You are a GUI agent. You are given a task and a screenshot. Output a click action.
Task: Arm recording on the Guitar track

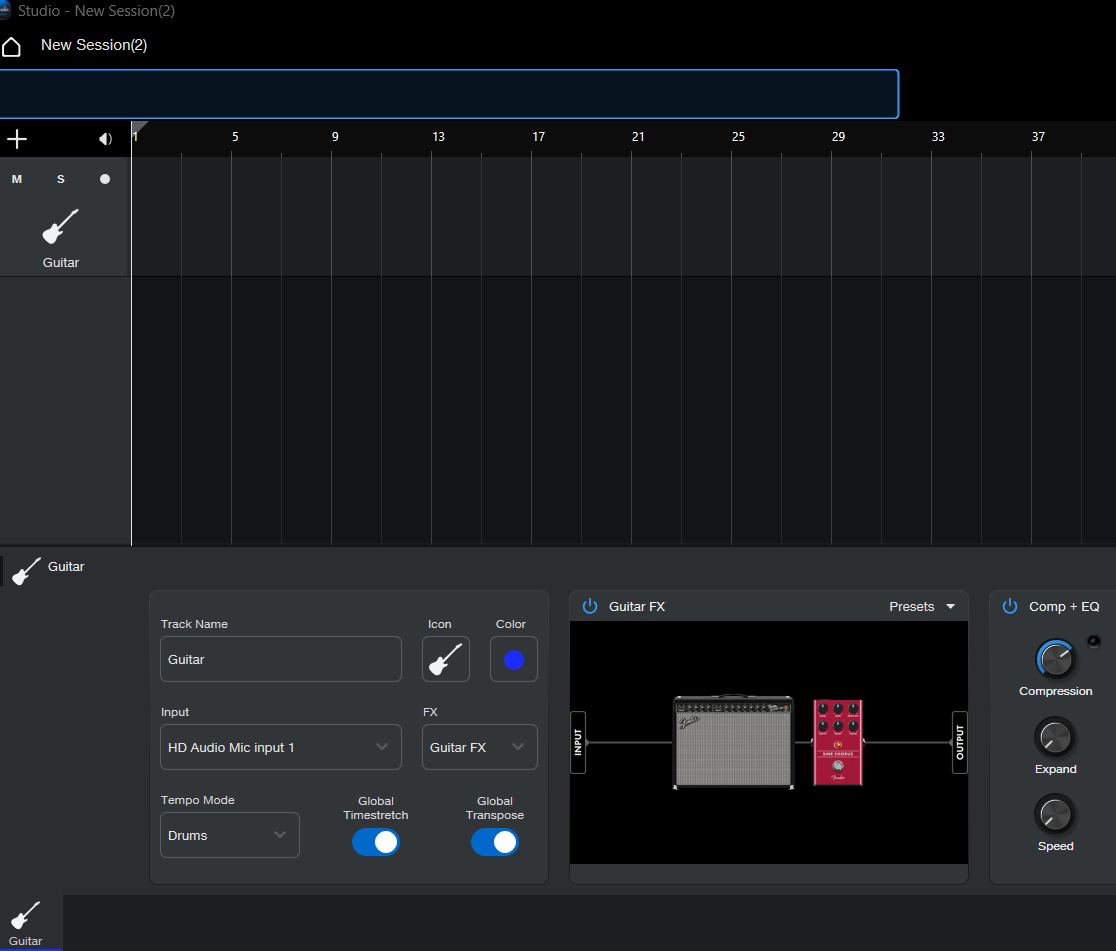pyautogui.click(x=105, y=179)
